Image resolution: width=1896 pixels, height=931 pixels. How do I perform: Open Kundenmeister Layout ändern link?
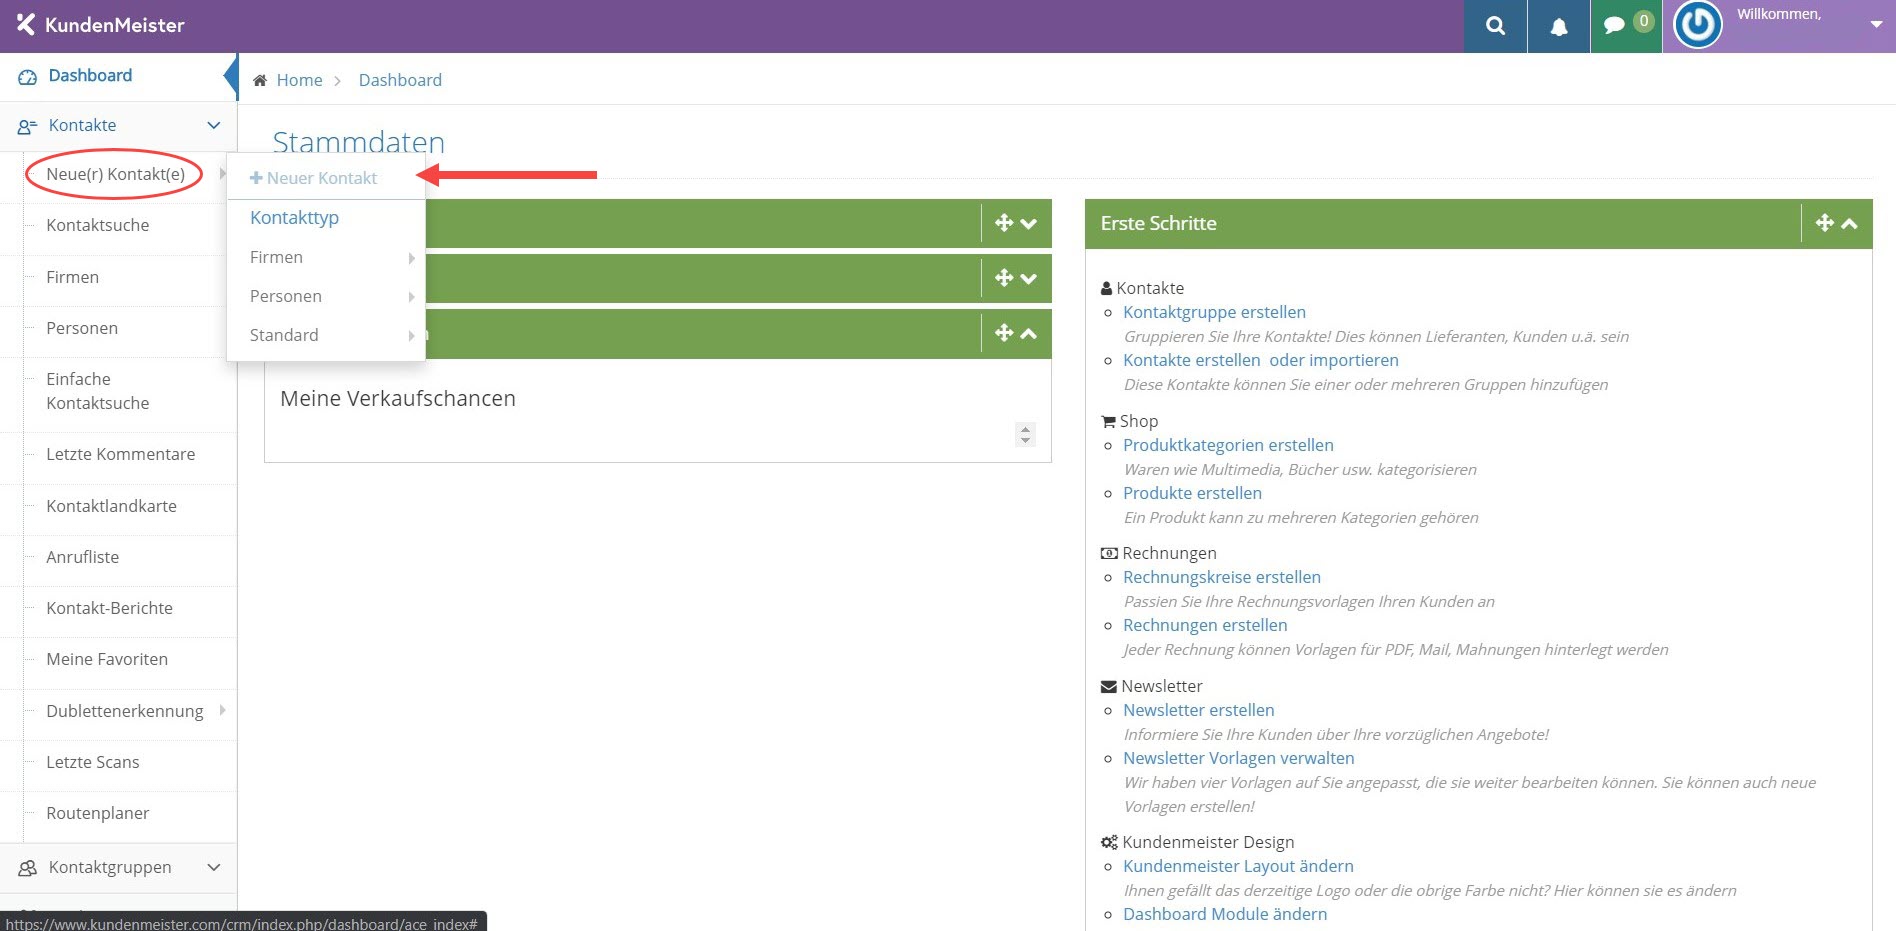1238,866
